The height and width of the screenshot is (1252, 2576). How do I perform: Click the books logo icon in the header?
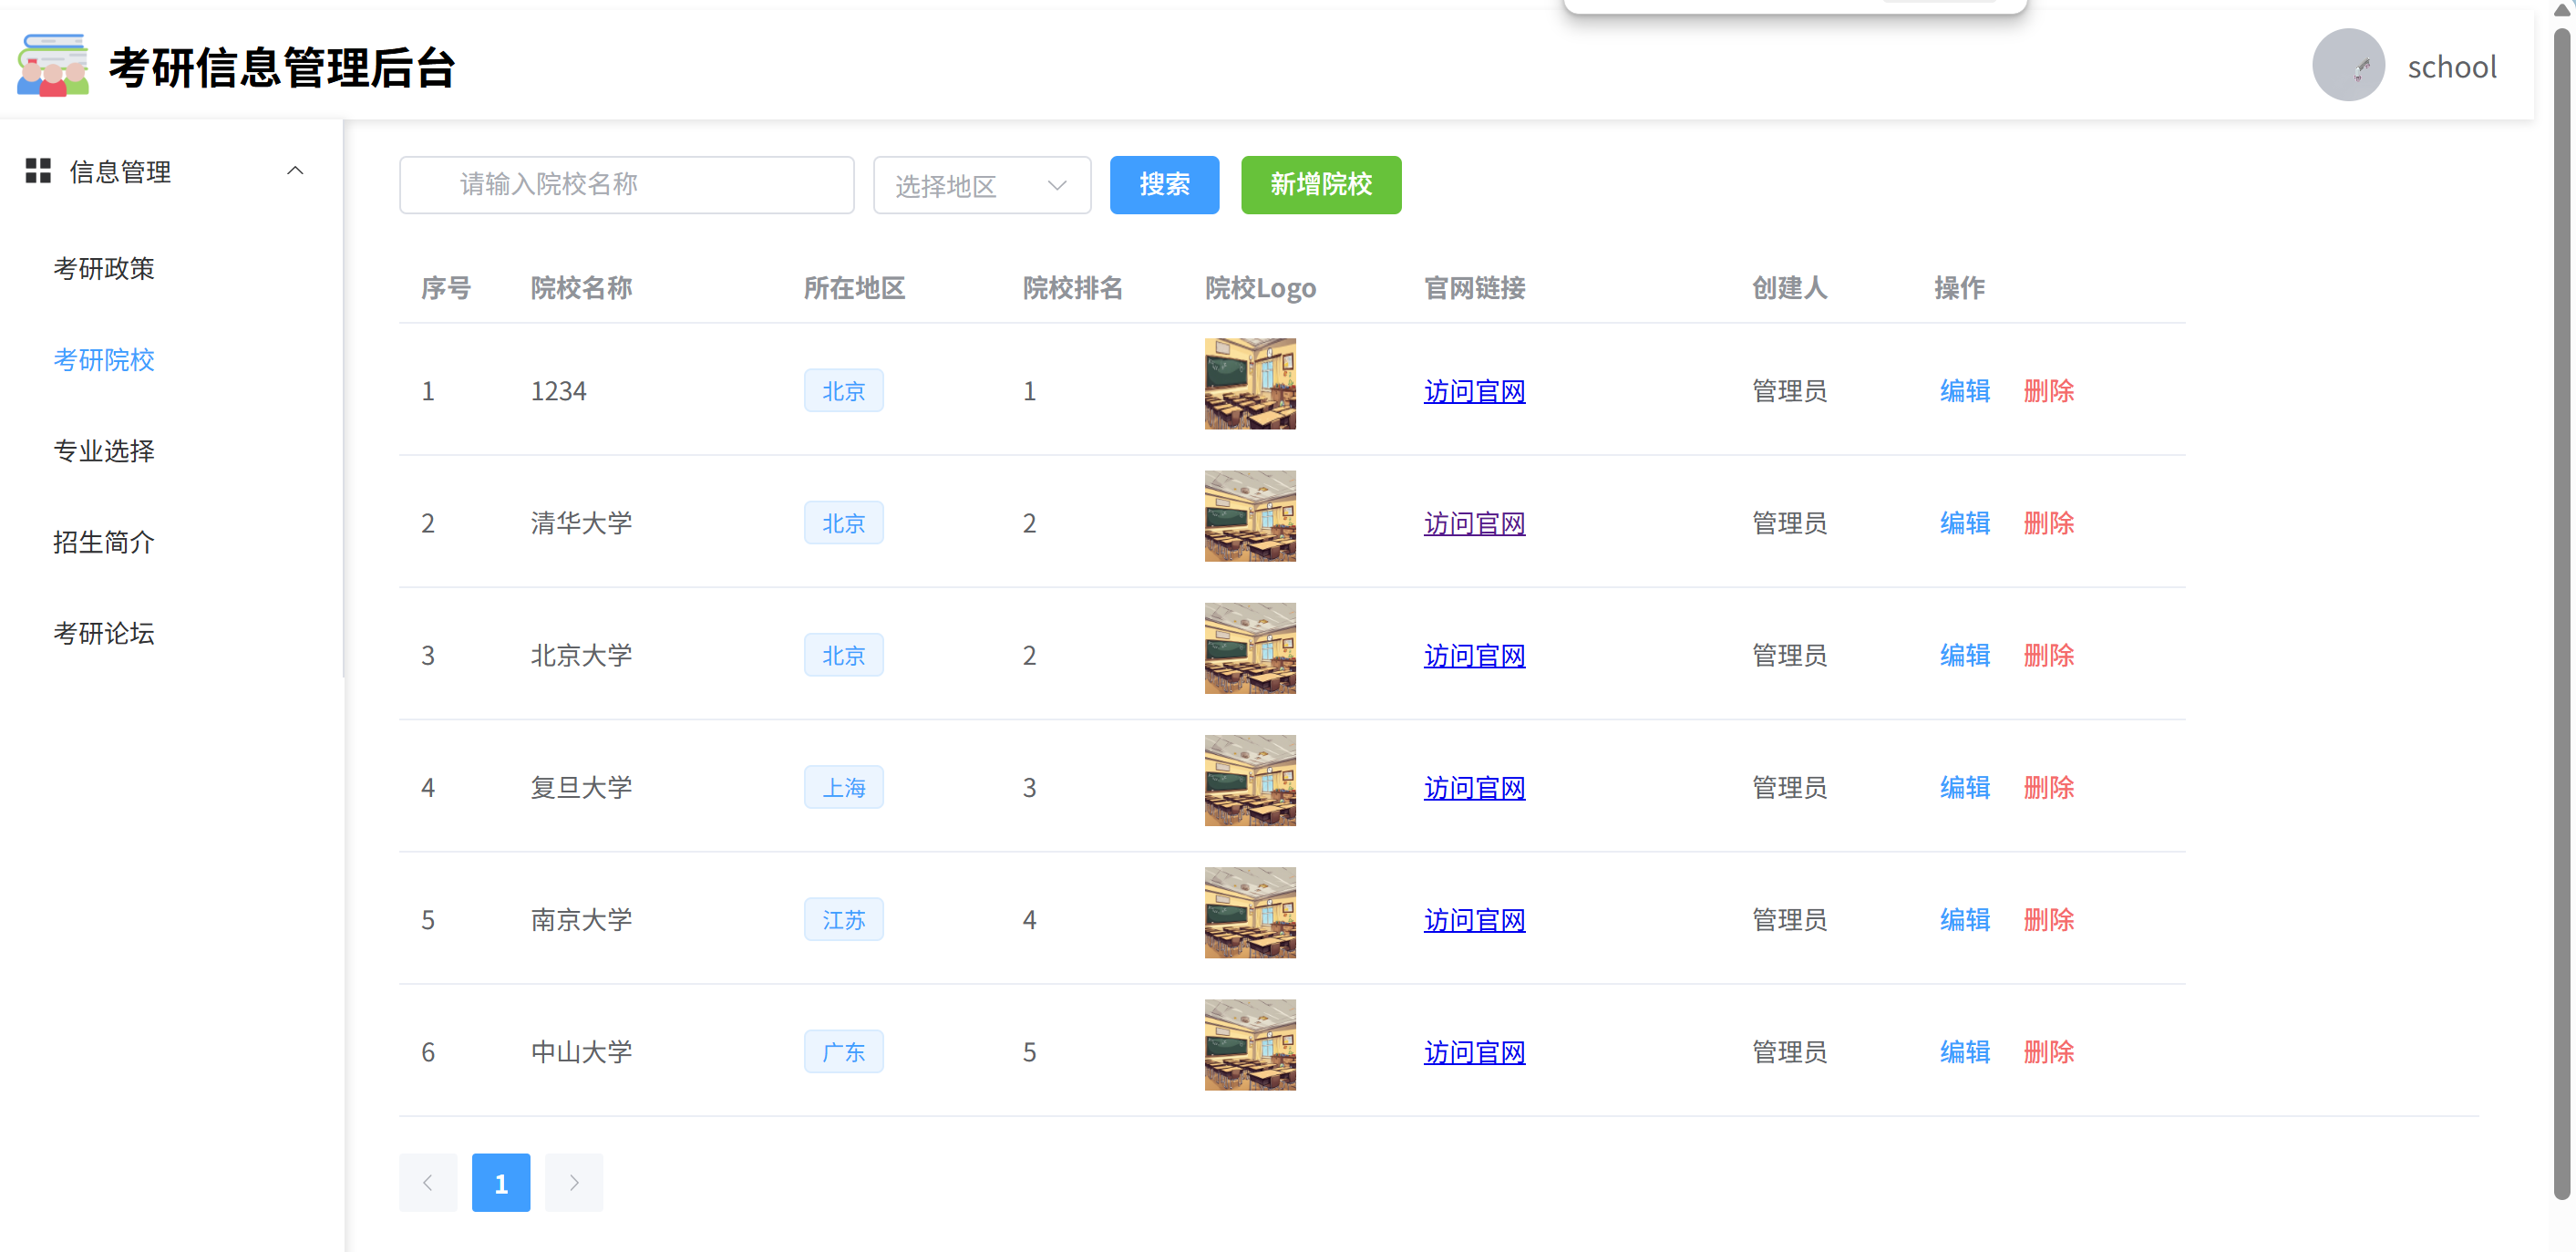click(53, 66)
